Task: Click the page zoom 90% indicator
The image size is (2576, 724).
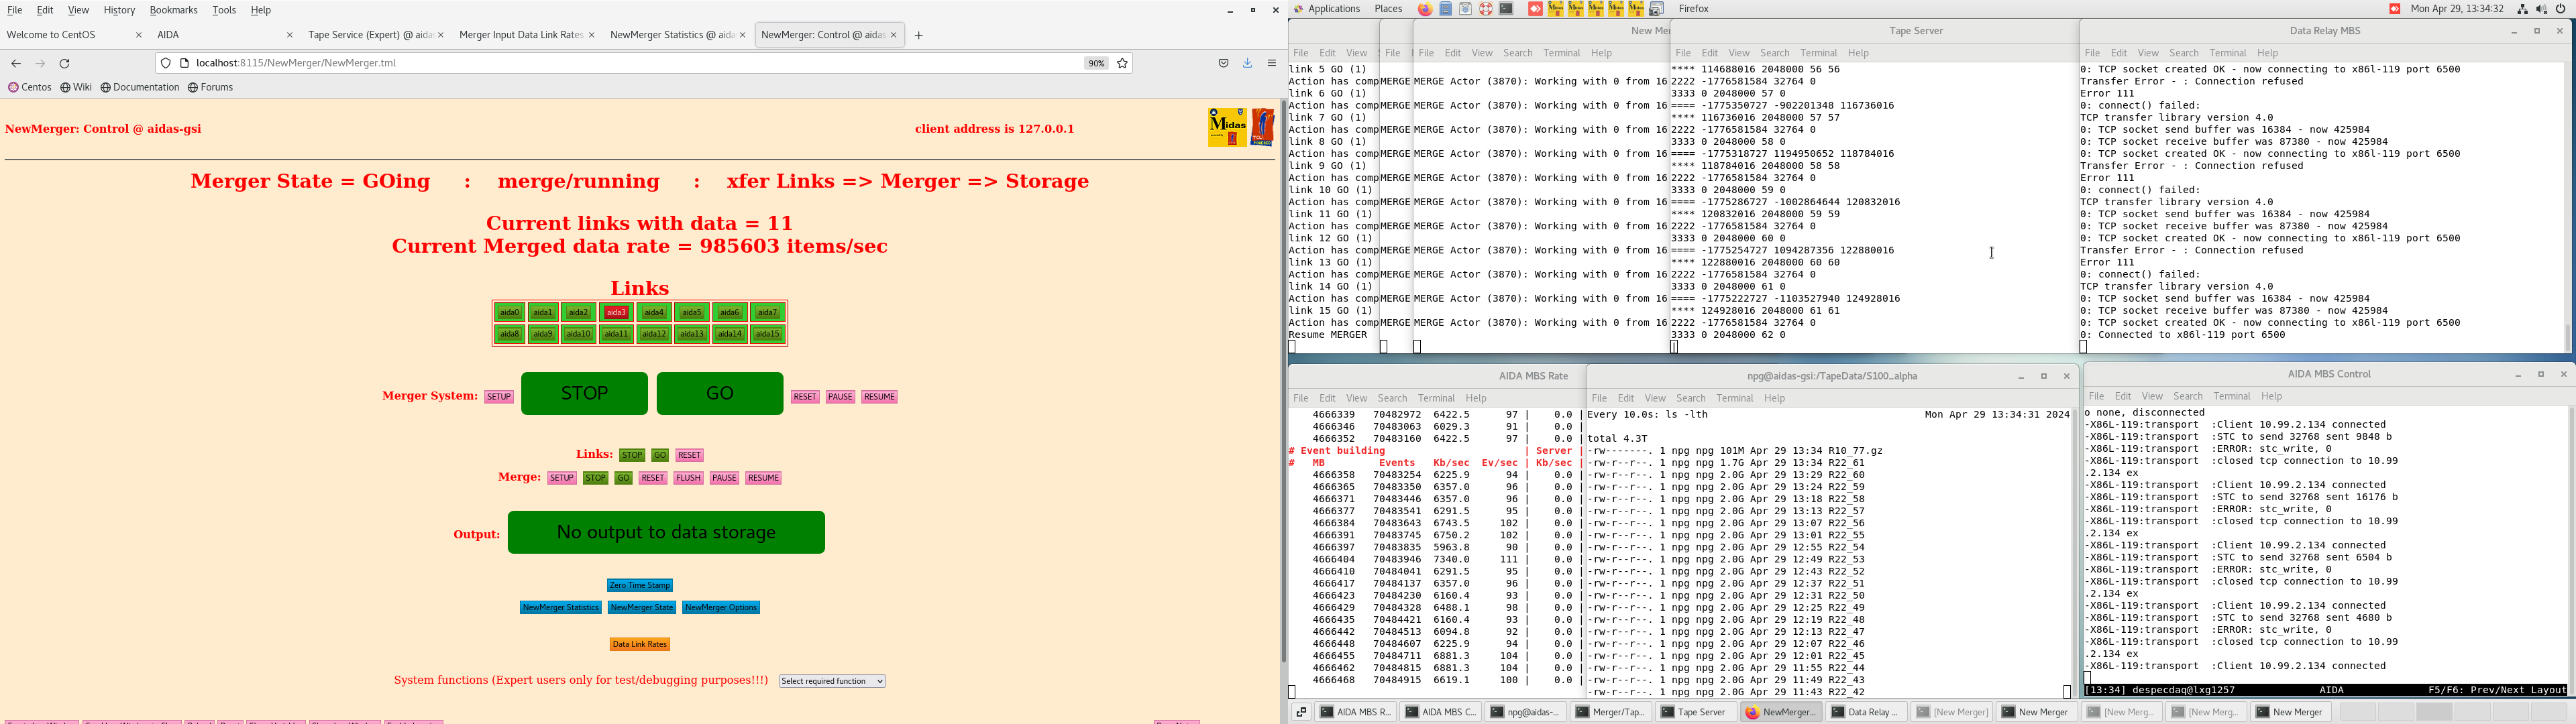Action: tap(1097, 63)
